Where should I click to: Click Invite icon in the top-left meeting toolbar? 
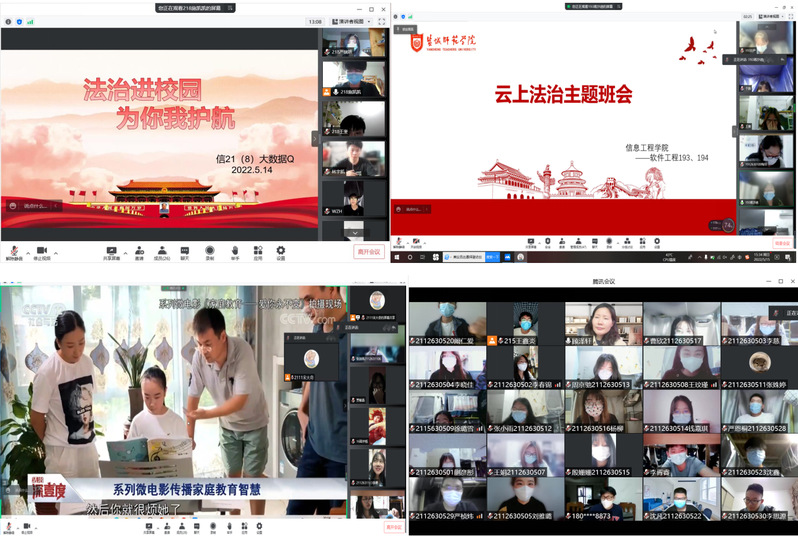tap(139, 251)
